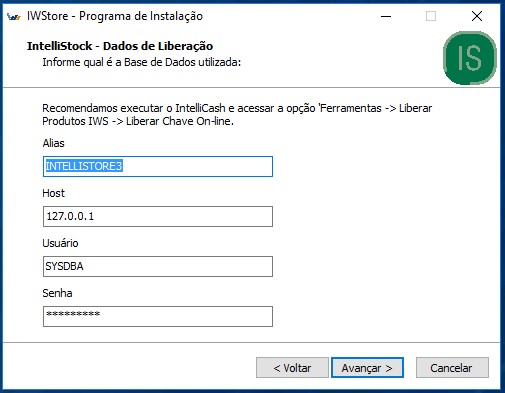Focus the Alias input field
The width and height of the screenshot is (505, 393).
158,166
